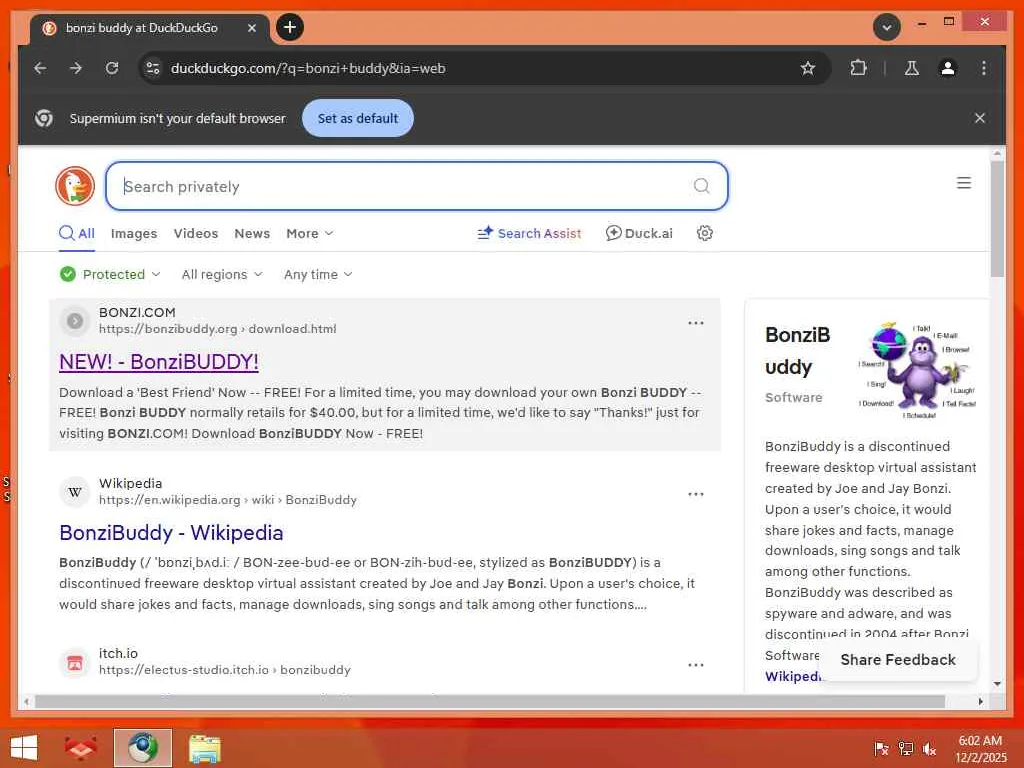The image size is (1024, 768).
Task: Open the BonziBuddy - Wikipedia result
Action: coord(171,533)
